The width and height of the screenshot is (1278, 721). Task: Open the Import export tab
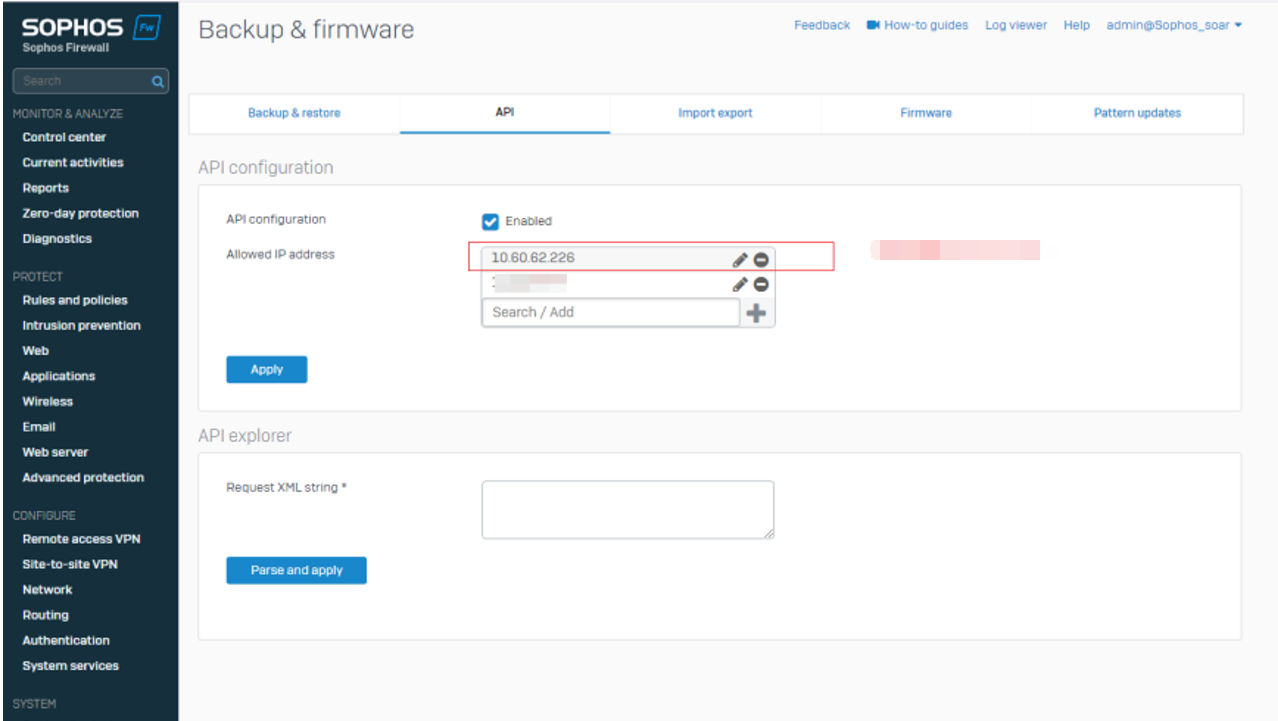pyautogui.click(x=715, y=113)
